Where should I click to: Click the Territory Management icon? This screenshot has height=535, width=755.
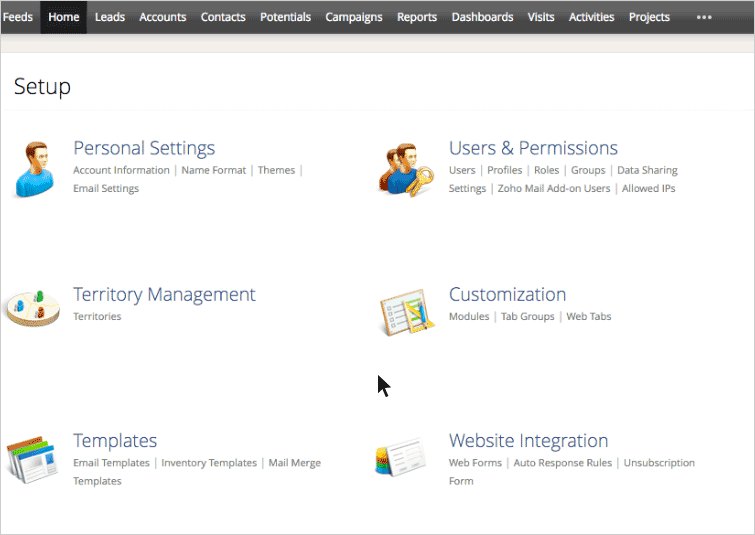pyautogui.click(x=32, y=309)
